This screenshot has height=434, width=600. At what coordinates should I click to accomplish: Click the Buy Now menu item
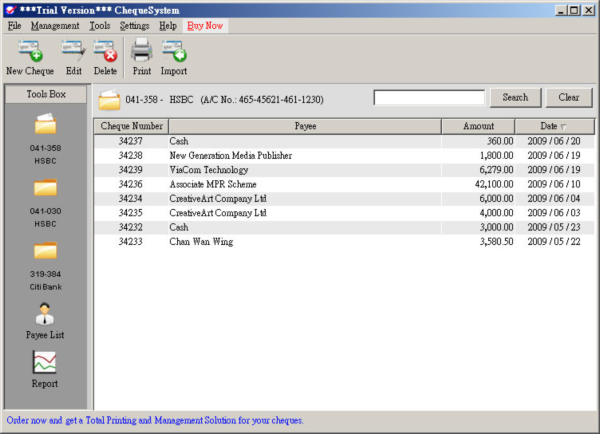206,24
